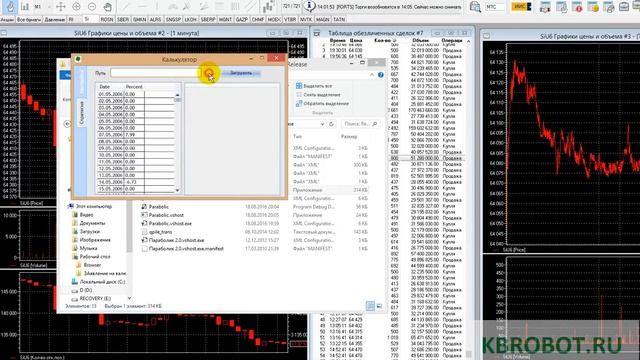This screenshot has height=360, width=640.
Task: Select the Parabolic.vshost.exe file
Action: 170,224
